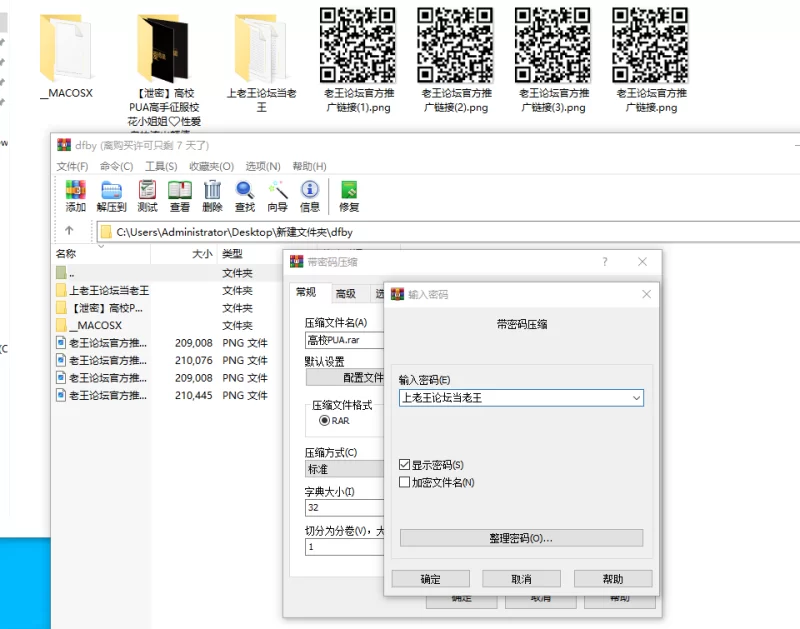Select the parent folder '..' row
Viewport: 800px width, 629px height.
(x=168, y=273)
